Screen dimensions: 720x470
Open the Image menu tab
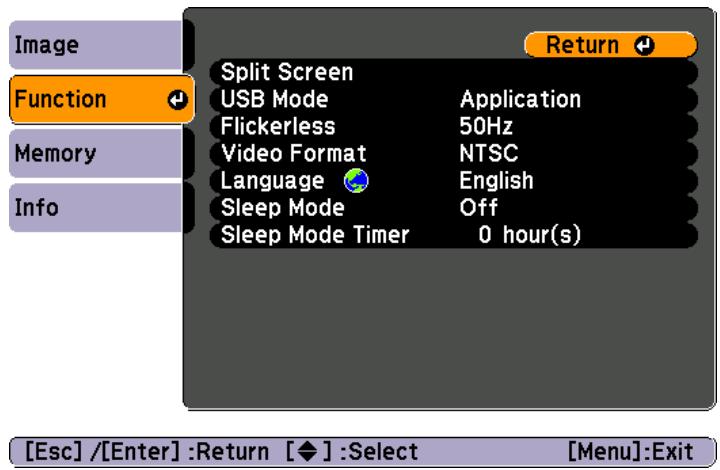(96, 45)
